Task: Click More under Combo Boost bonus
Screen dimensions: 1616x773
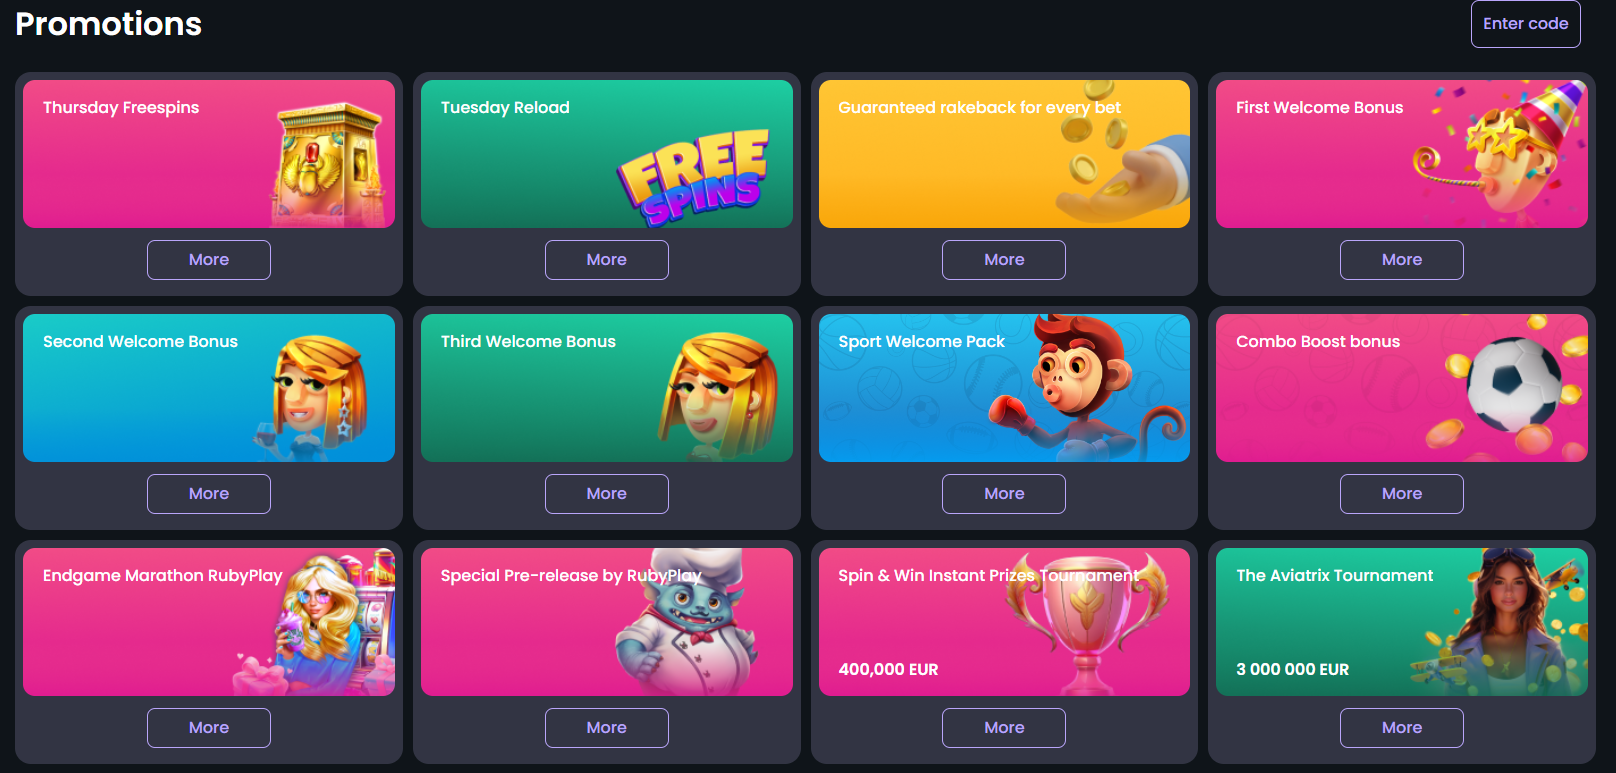Action: [x=1402, y=494]
